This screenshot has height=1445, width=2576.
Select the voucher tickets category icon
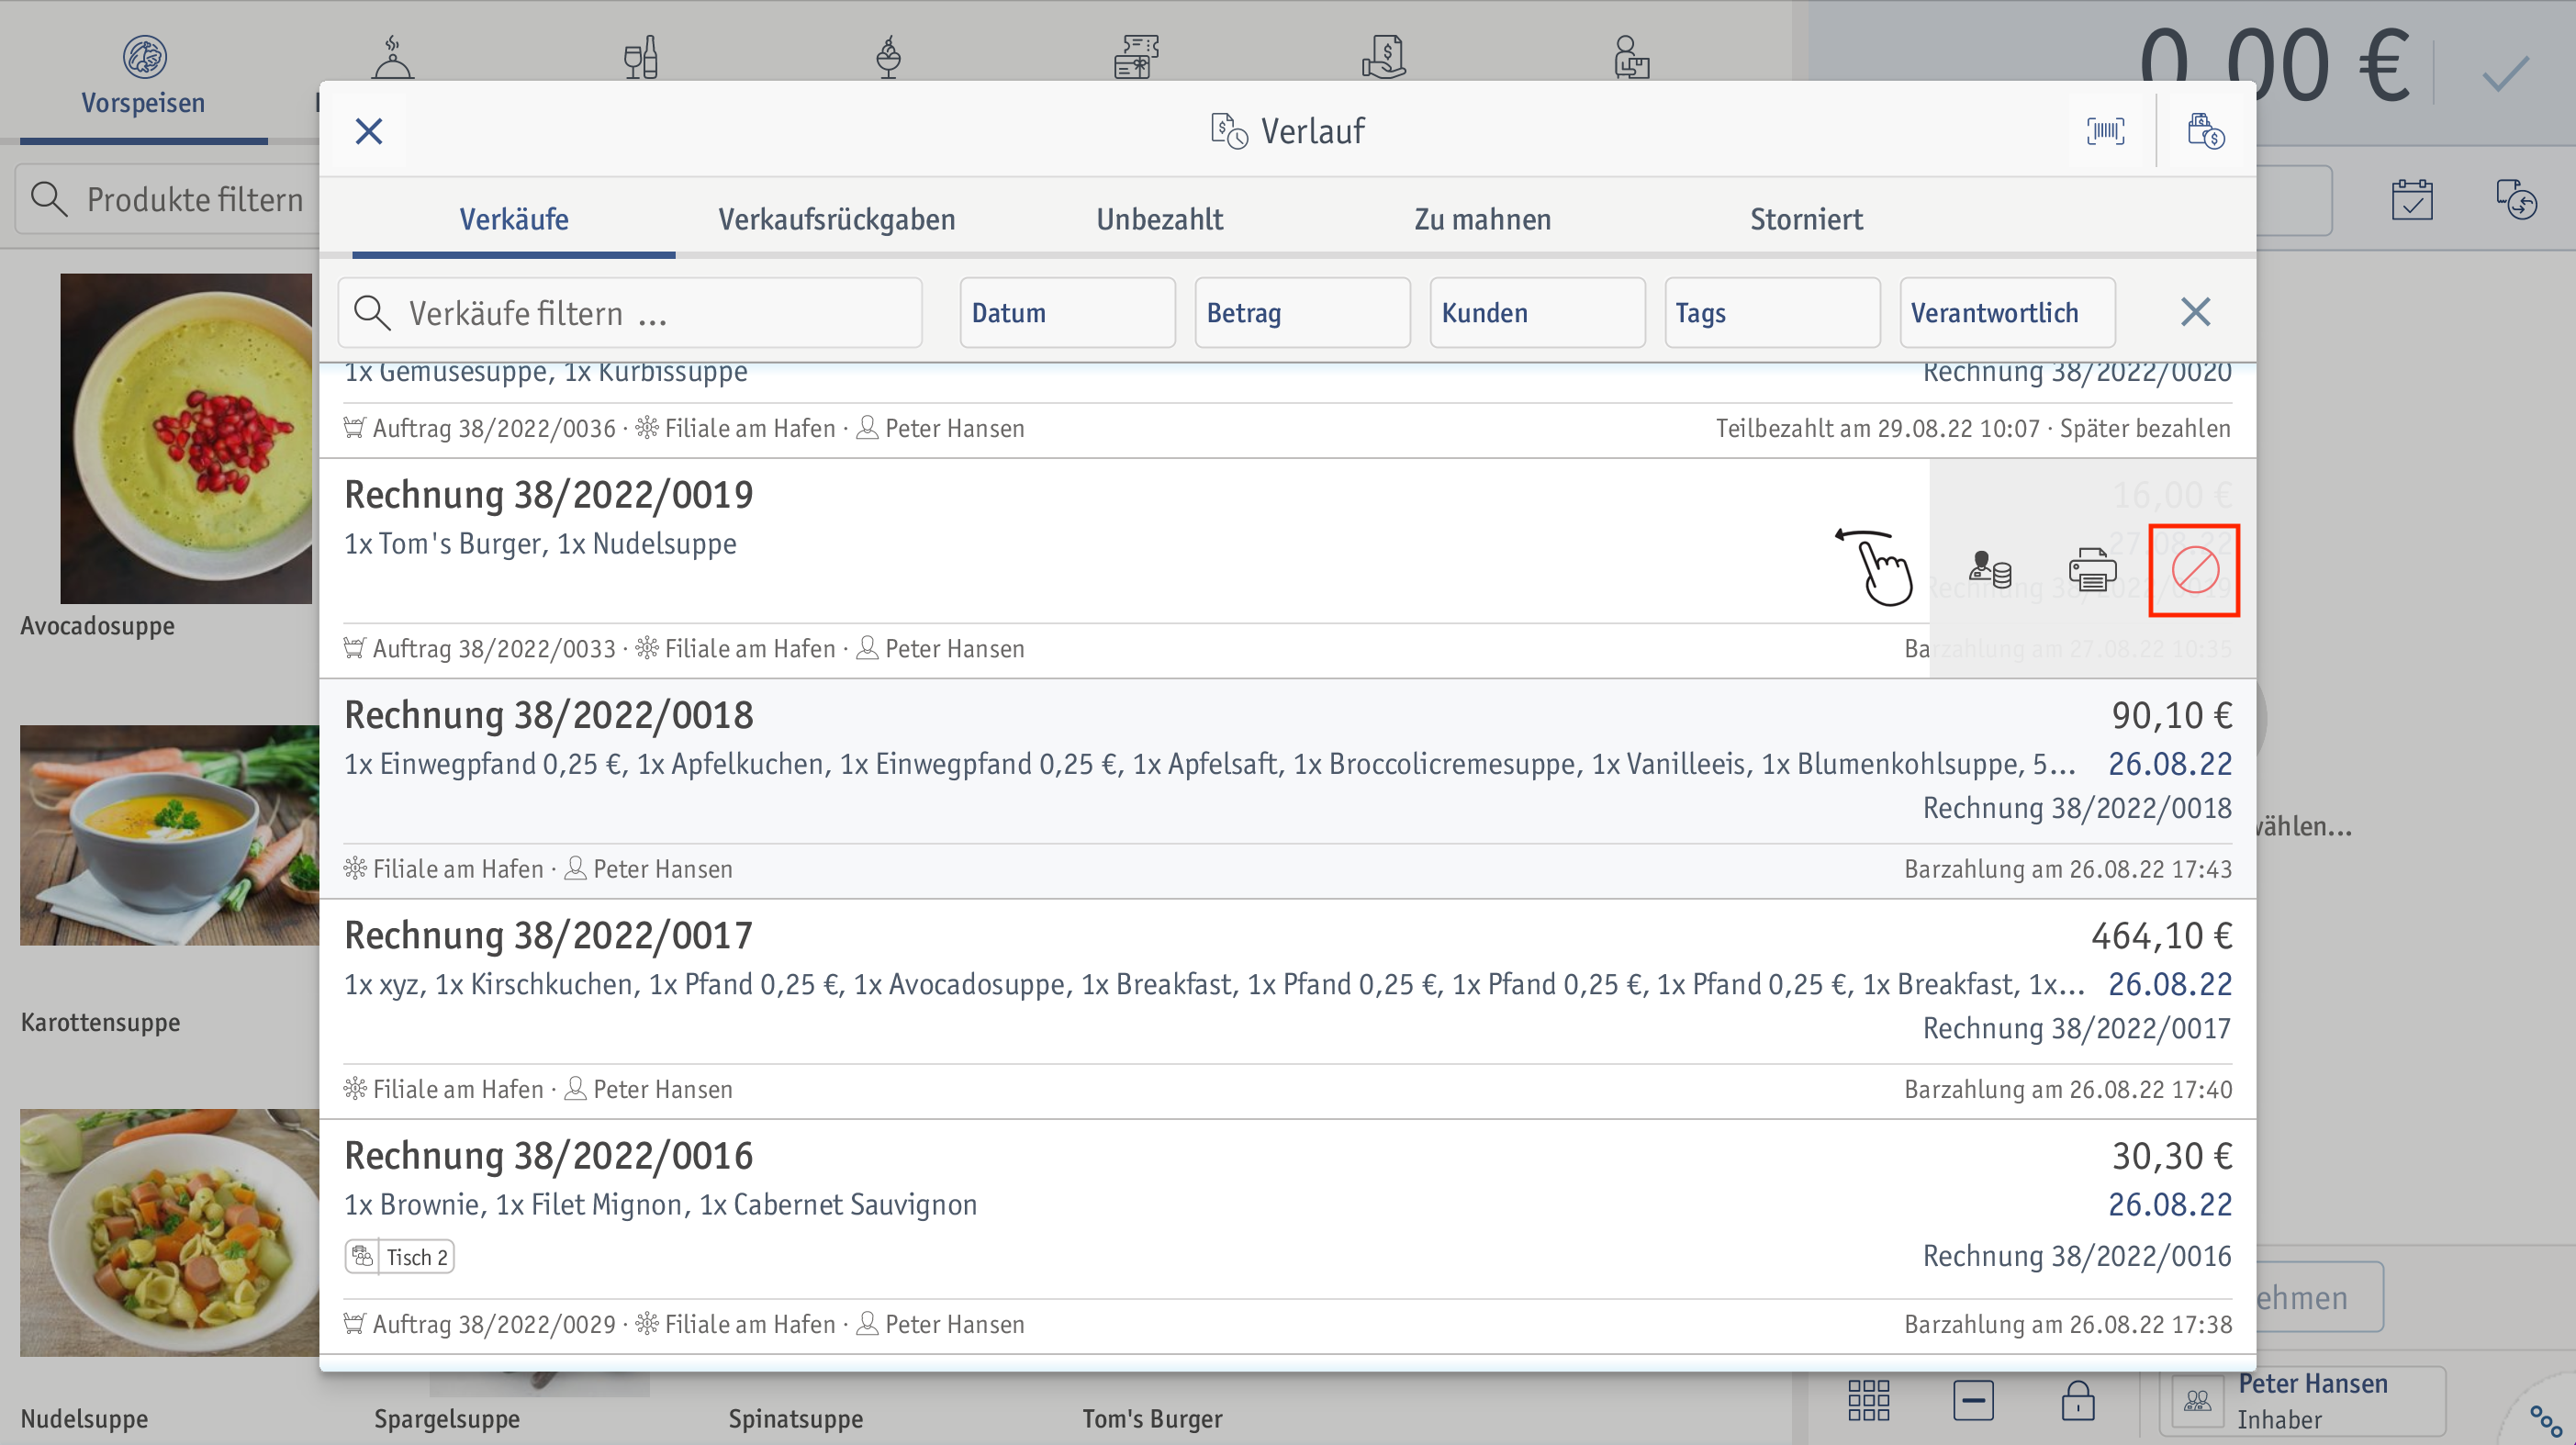coord(1136,56)
